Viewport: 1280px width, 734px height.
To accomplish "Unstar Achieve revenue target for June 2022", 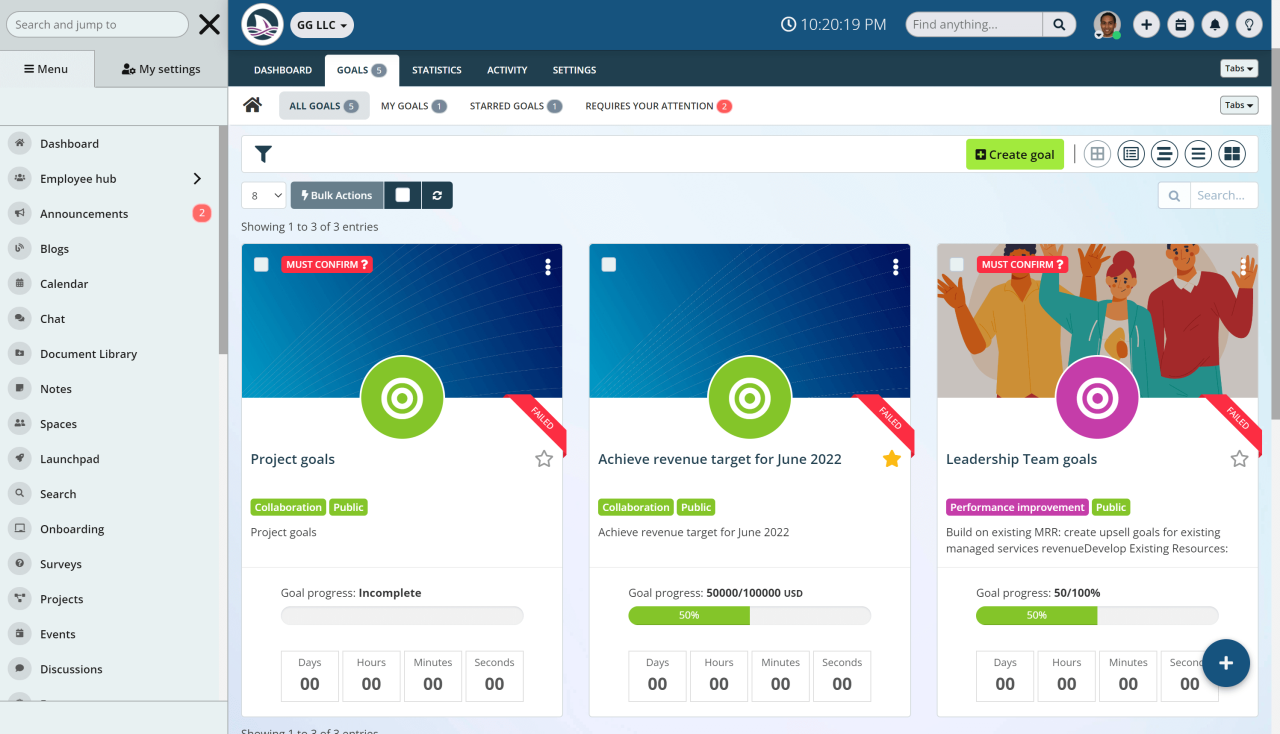I will pos(890,458).
